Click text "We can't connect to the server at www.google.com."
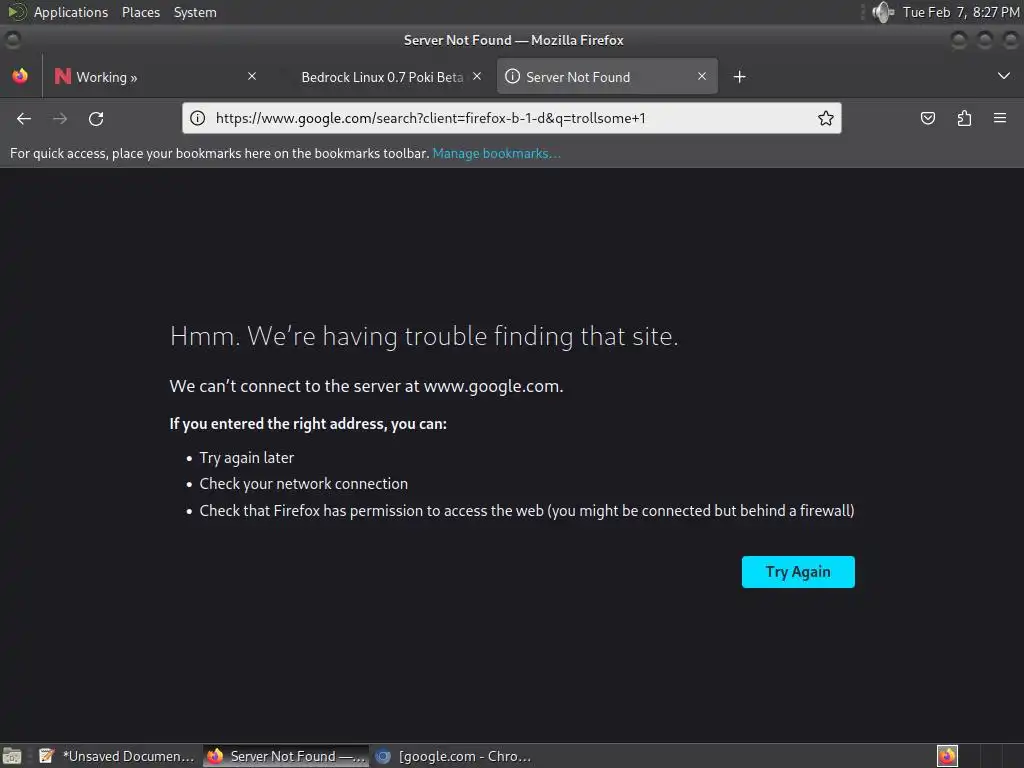 tap(366, 386)
